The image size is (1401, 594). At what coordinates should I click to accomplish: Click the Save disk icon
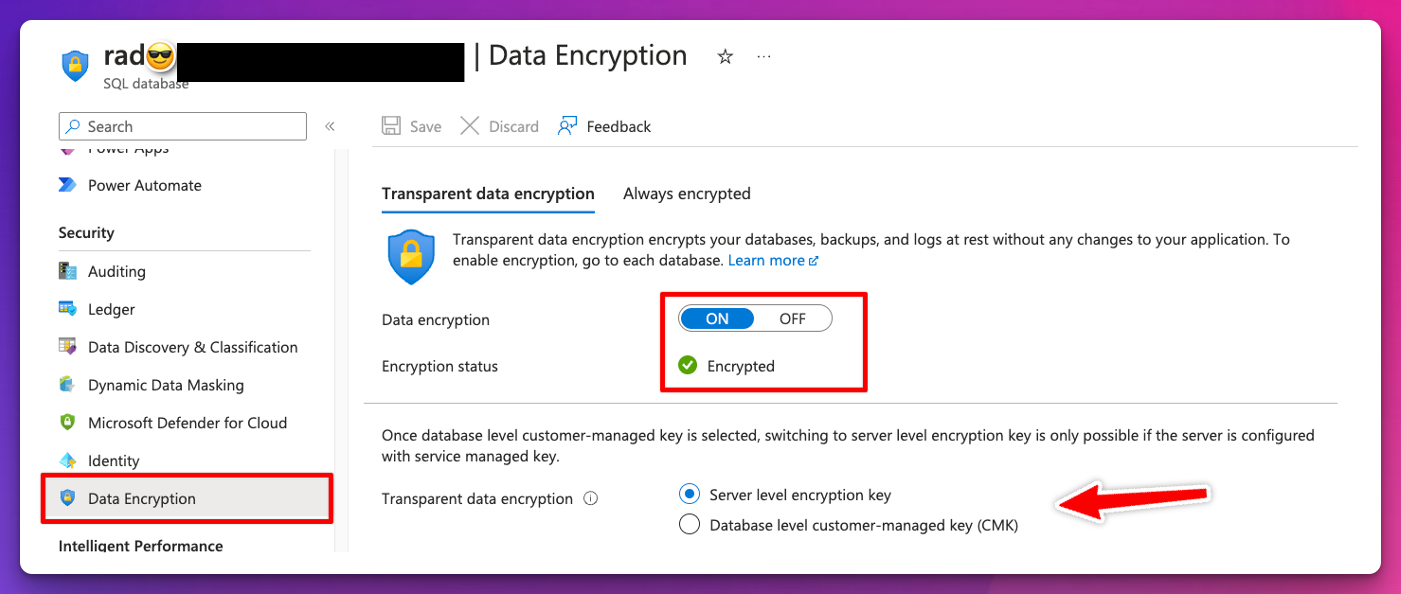(x=391, y=126)
